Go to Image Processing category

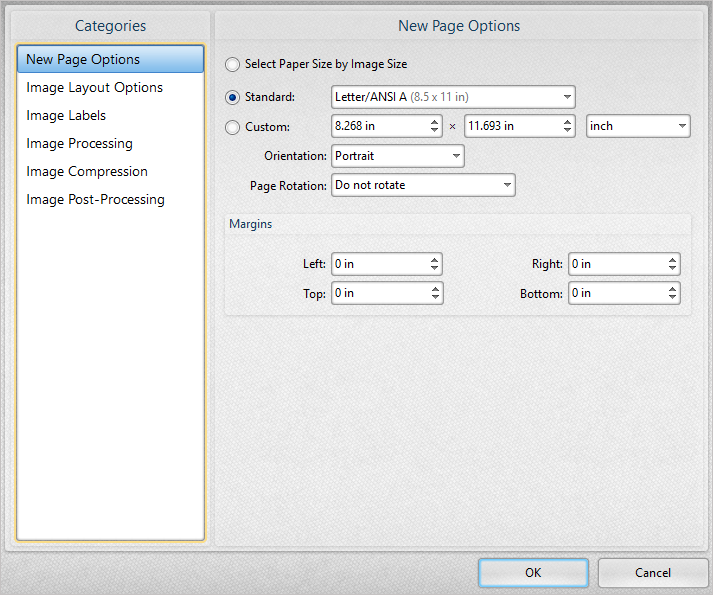coord(79,144)
